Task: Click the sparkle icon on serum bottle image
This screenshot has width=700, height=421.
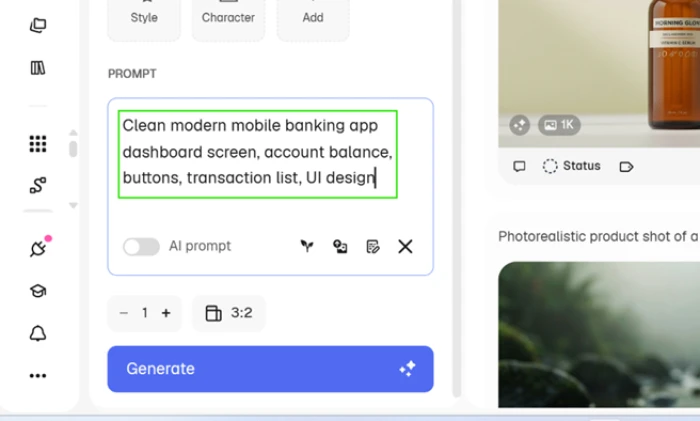Action: (x=520, y=125)
